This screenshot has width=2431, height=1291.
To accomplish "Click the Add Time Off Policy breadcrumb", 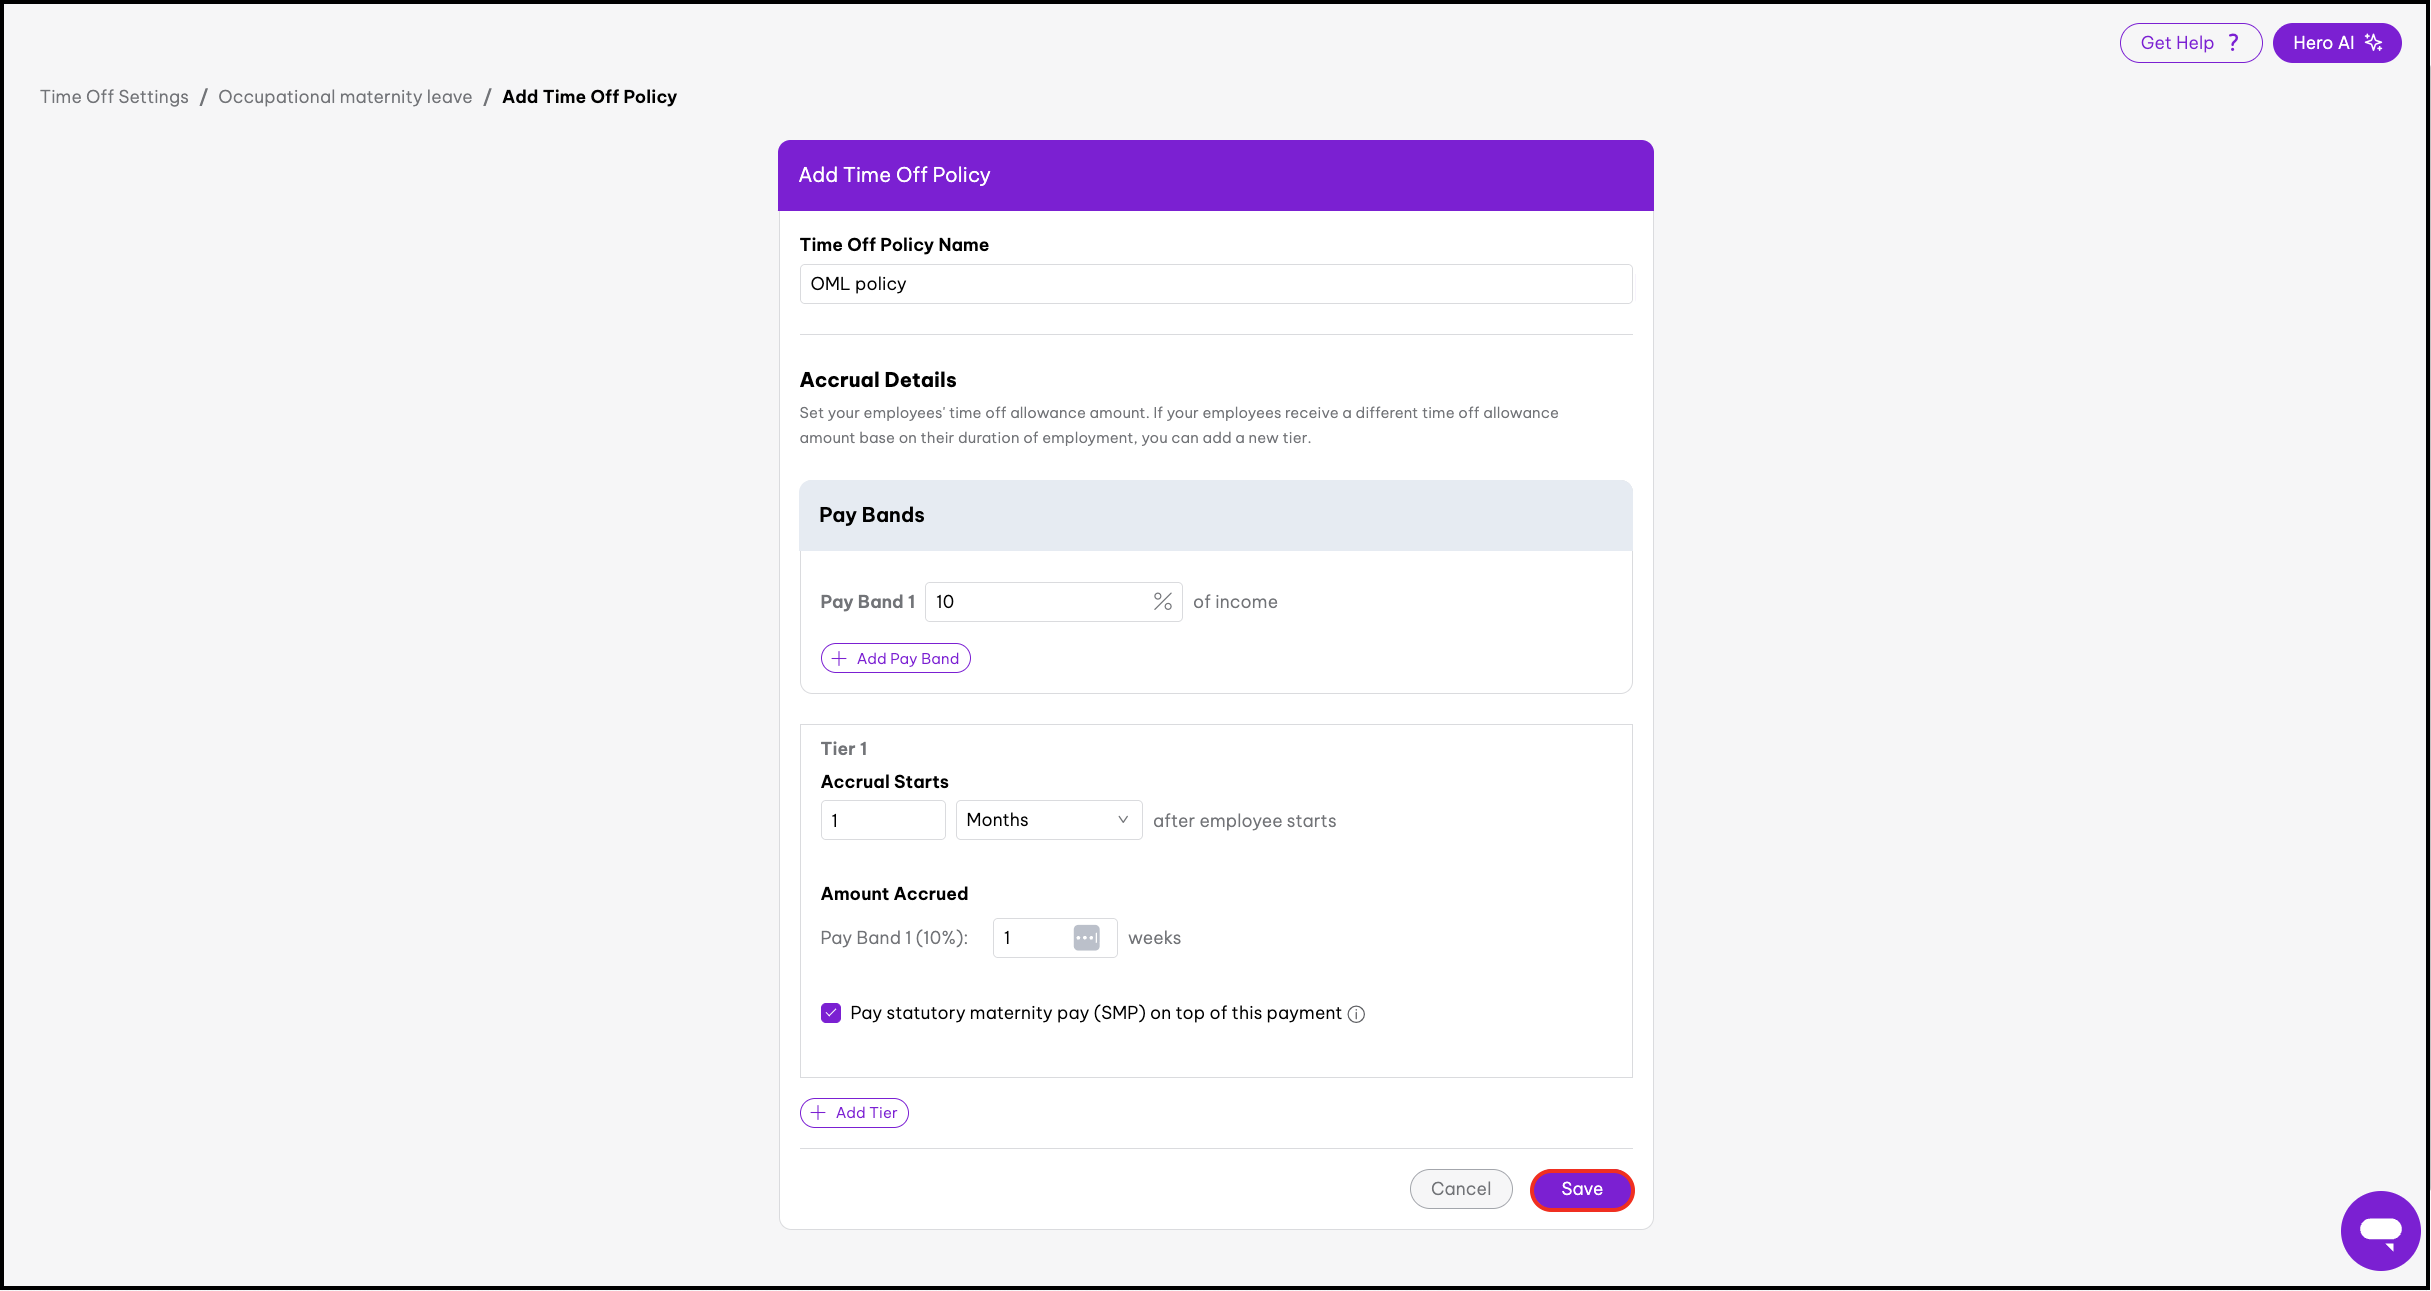I will [589, 97].
